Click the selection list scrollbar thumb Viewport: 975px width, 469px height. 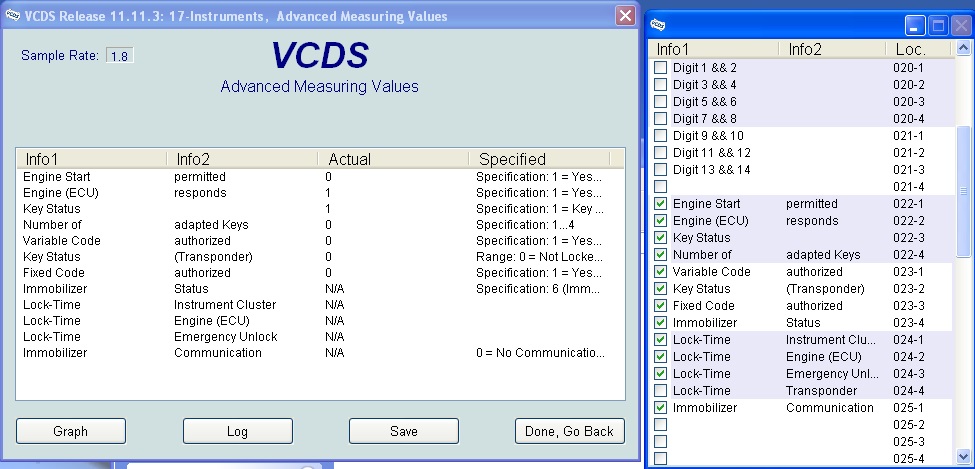pos(963,191)
